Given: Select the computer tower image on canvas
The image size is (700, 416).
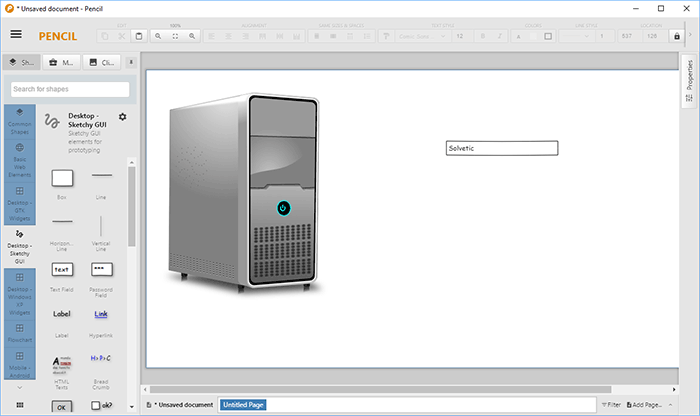Looking at the screenshot, I should (244, 194).
